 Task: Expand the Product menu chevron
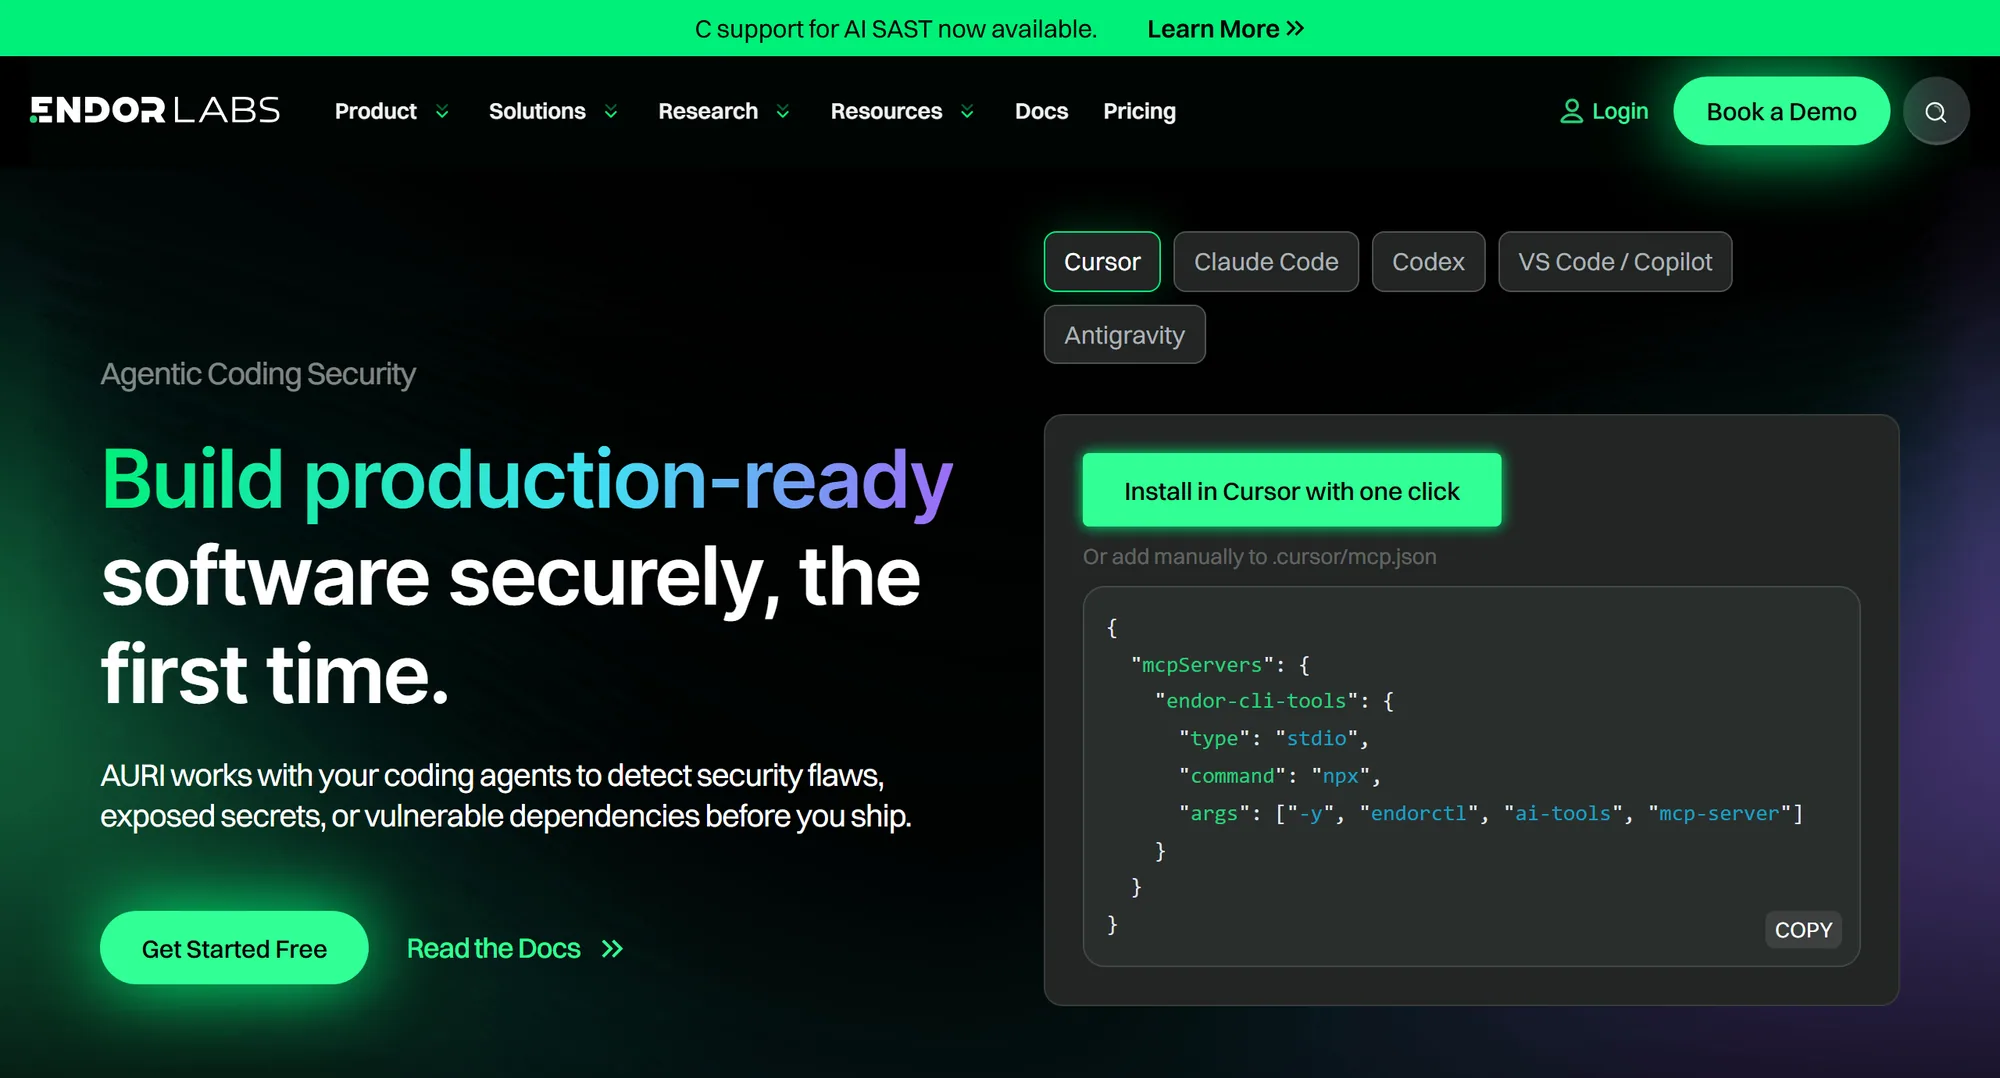click(x=442, y=112)
